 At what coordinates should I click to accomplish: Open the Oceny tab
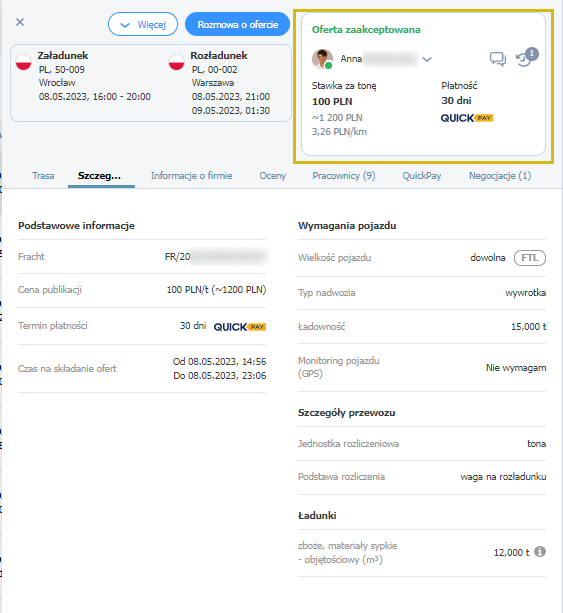click(x=273, y=176)
